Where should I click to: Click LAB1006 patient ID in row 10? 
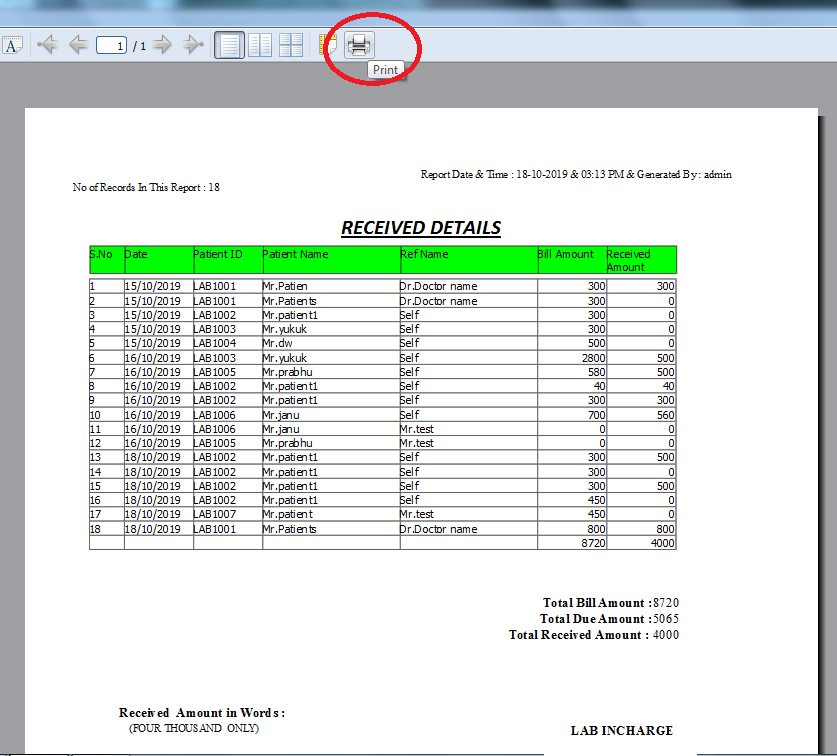point(214,415)
